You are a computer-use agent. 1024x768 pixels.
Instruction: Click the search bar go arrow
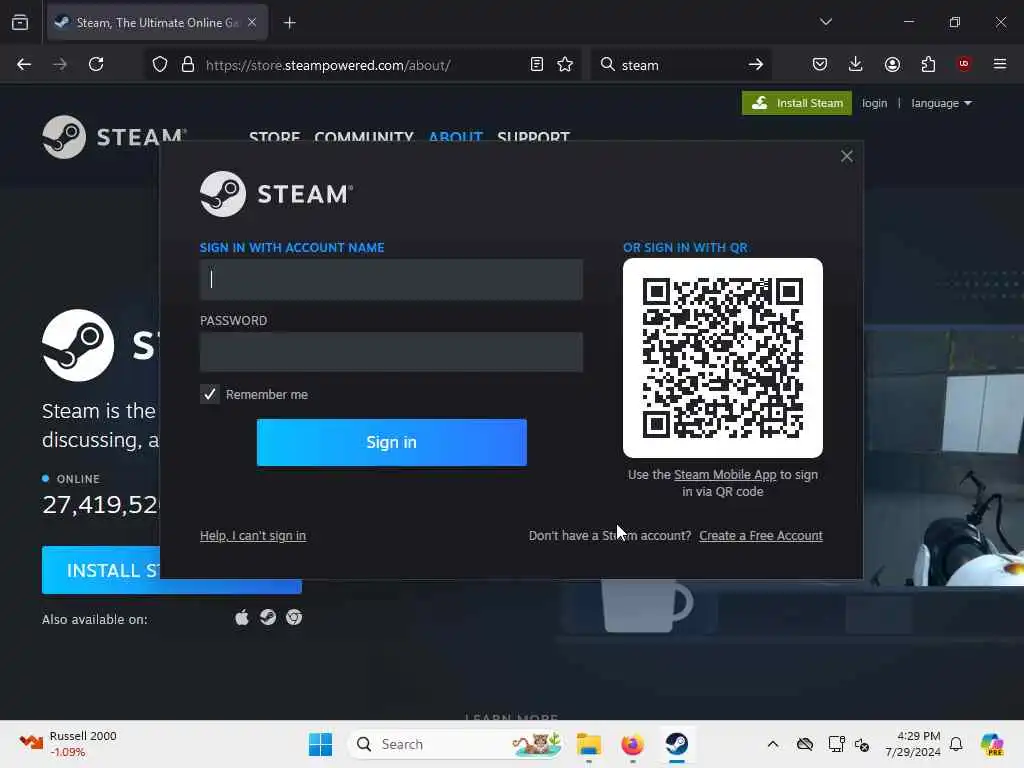click(x=756, y=64)
